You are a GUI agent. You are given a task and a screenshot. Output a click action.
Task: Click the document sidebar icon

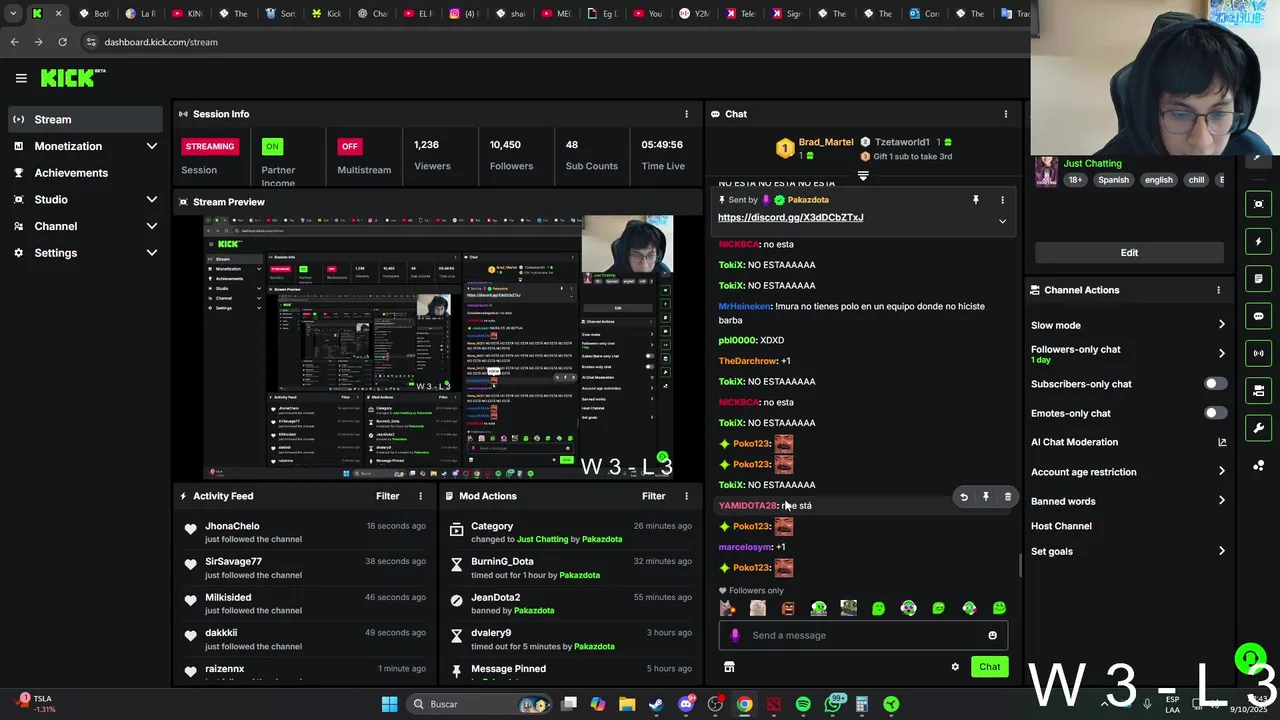pos(1259,279)
